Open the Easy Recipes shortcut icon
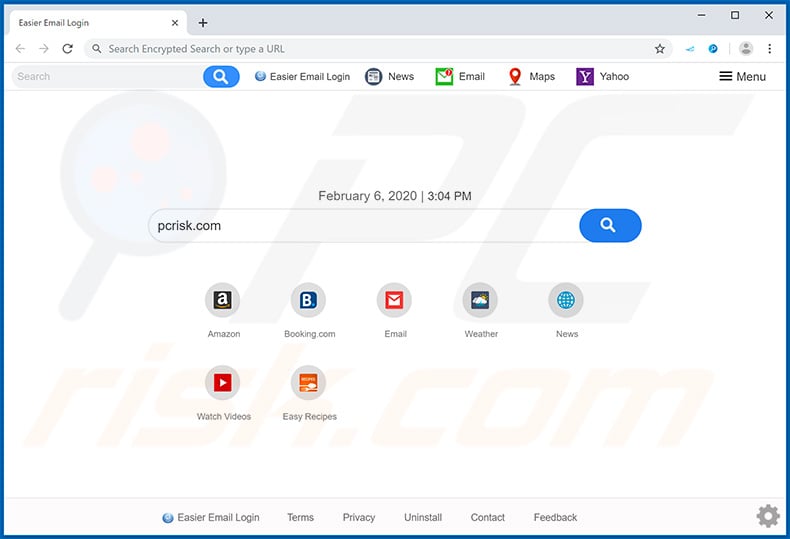This screenshot has width=790, height=539. [x=308, y=383]
